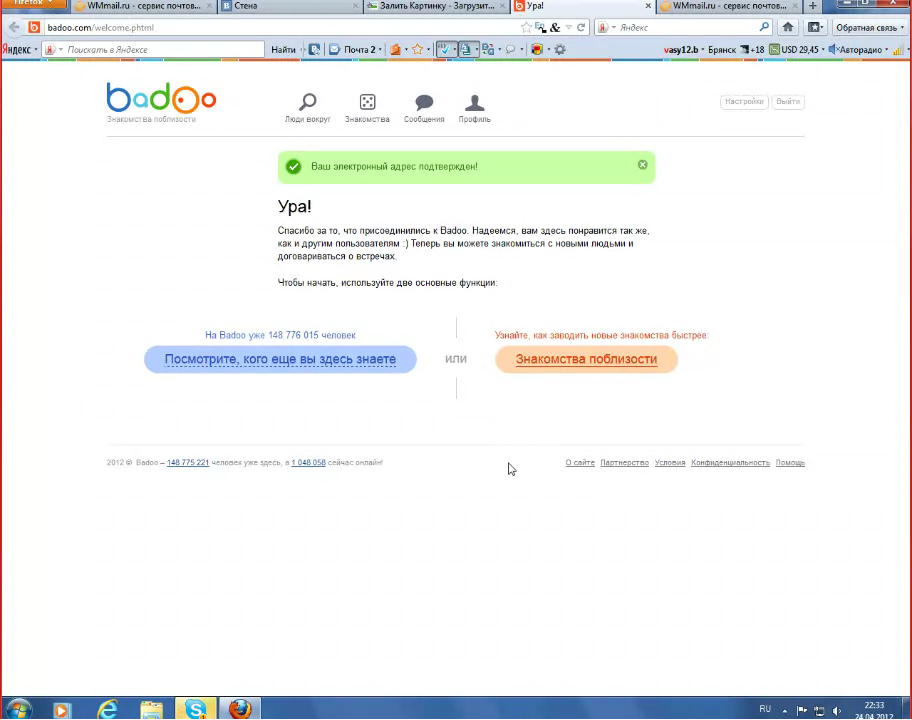Open Партнерство footer link
Viewport: 912px width, 720px height.
625,462
